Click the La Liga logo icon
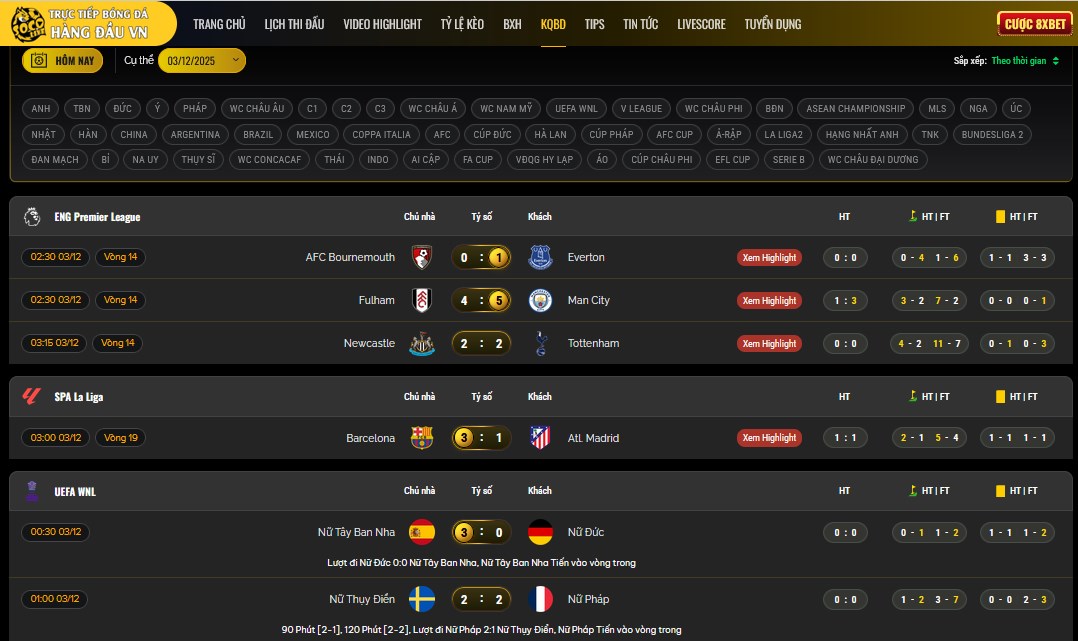 point(31,396)
